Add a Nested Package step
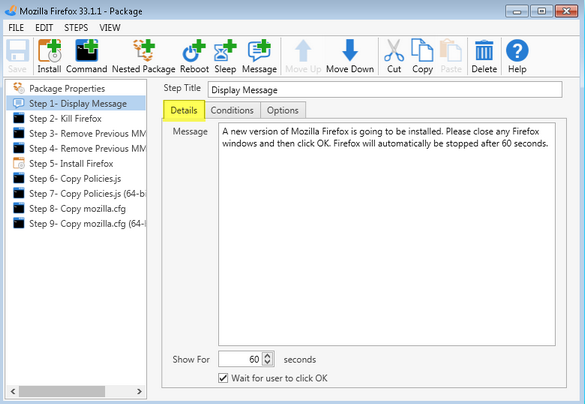Viewport: 585px width, 404px height. click(144, 56)
